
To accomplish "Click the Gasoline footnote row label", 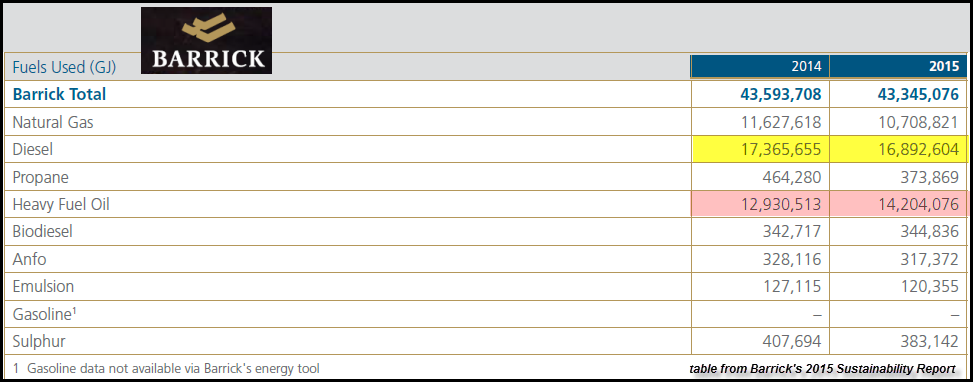I will (44, 314).
